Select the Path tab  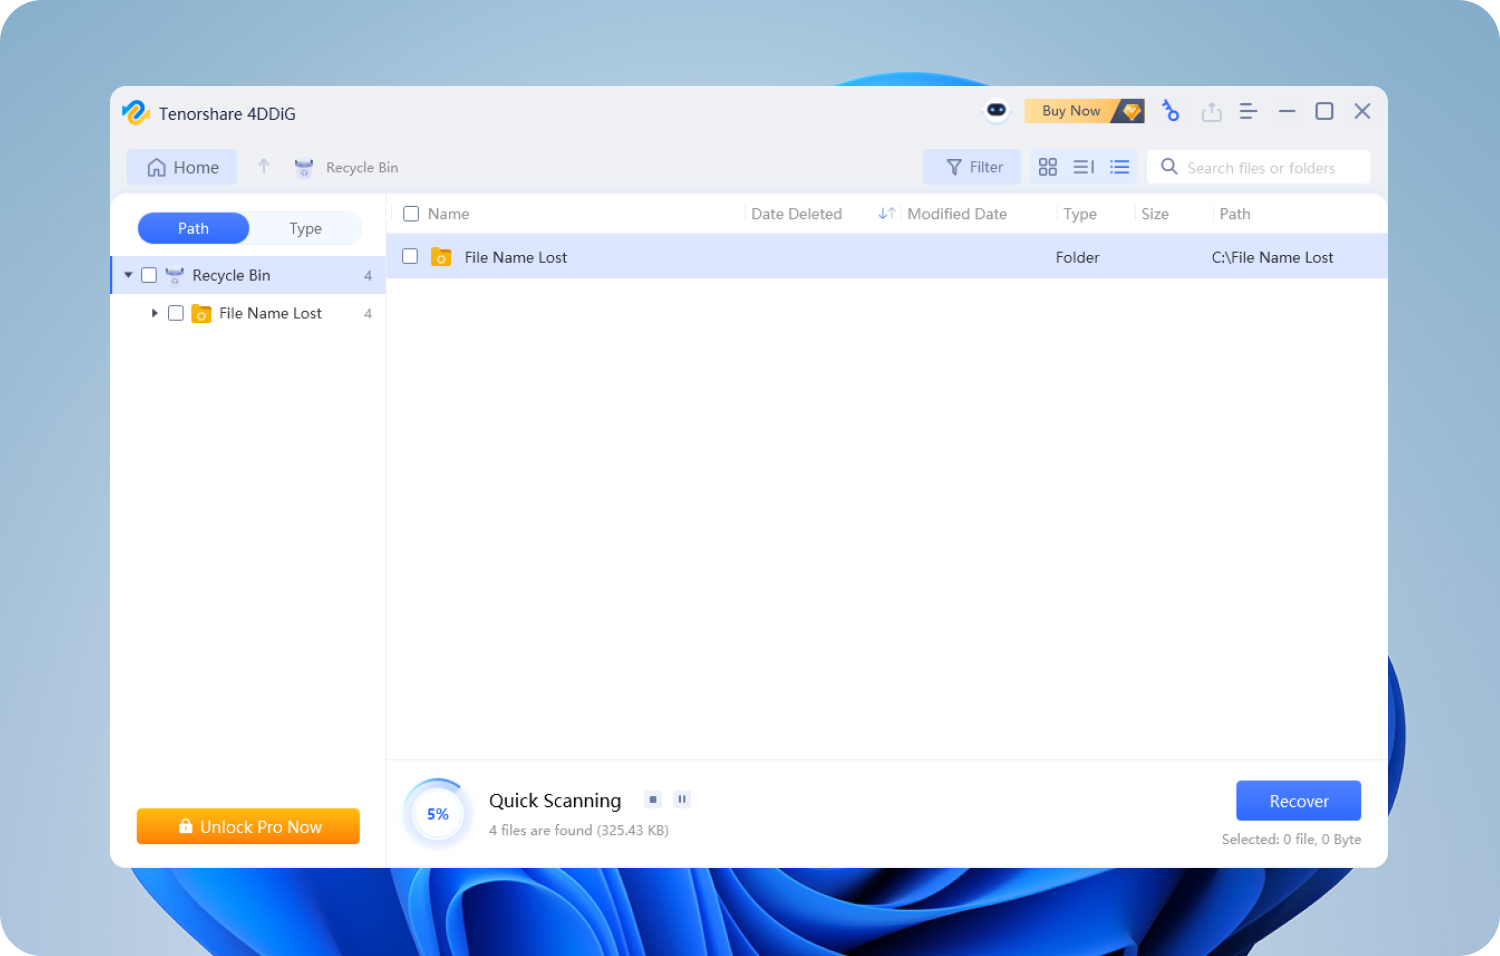click(193, 228)
